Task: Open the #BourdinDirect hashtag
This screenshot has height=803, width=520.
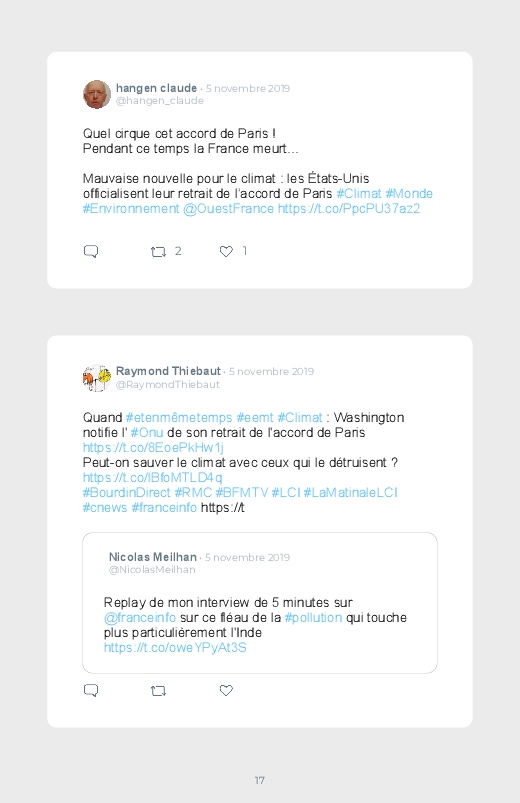Action: coord(127,492)
